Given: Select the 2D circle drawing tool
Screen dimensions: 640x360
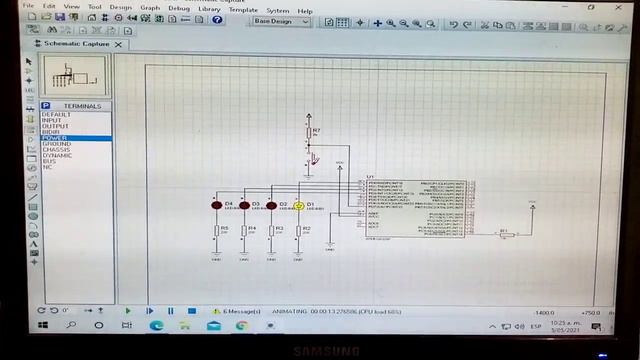Looking at the screenshot, I should (33, 216).
